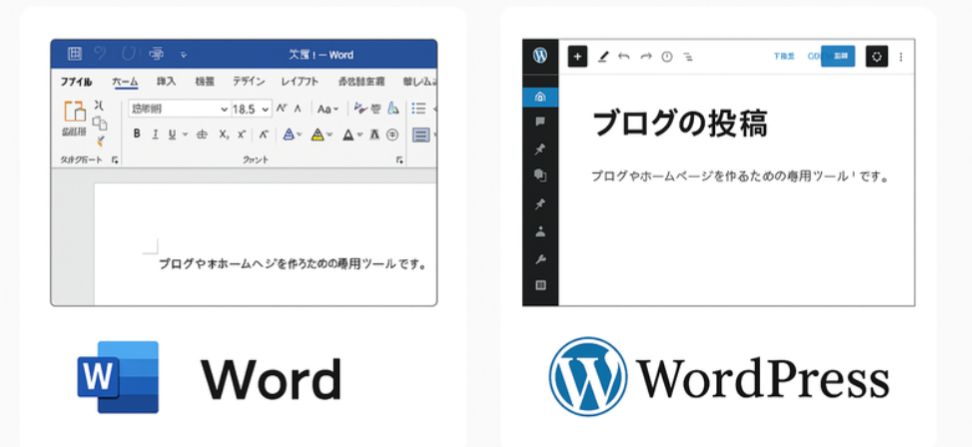Viewport: 972px width, 447px height.
Task: Open the Text Effects dropdown arrow
Action: pos(299,135)
